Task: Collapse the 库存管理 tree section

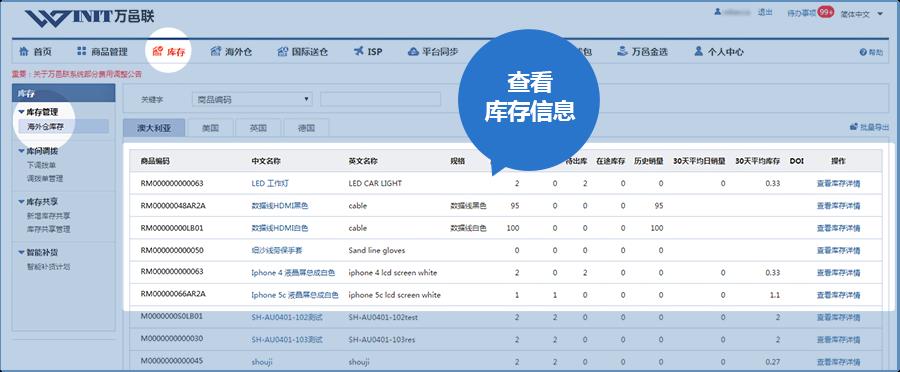Action: coord(21,112)
